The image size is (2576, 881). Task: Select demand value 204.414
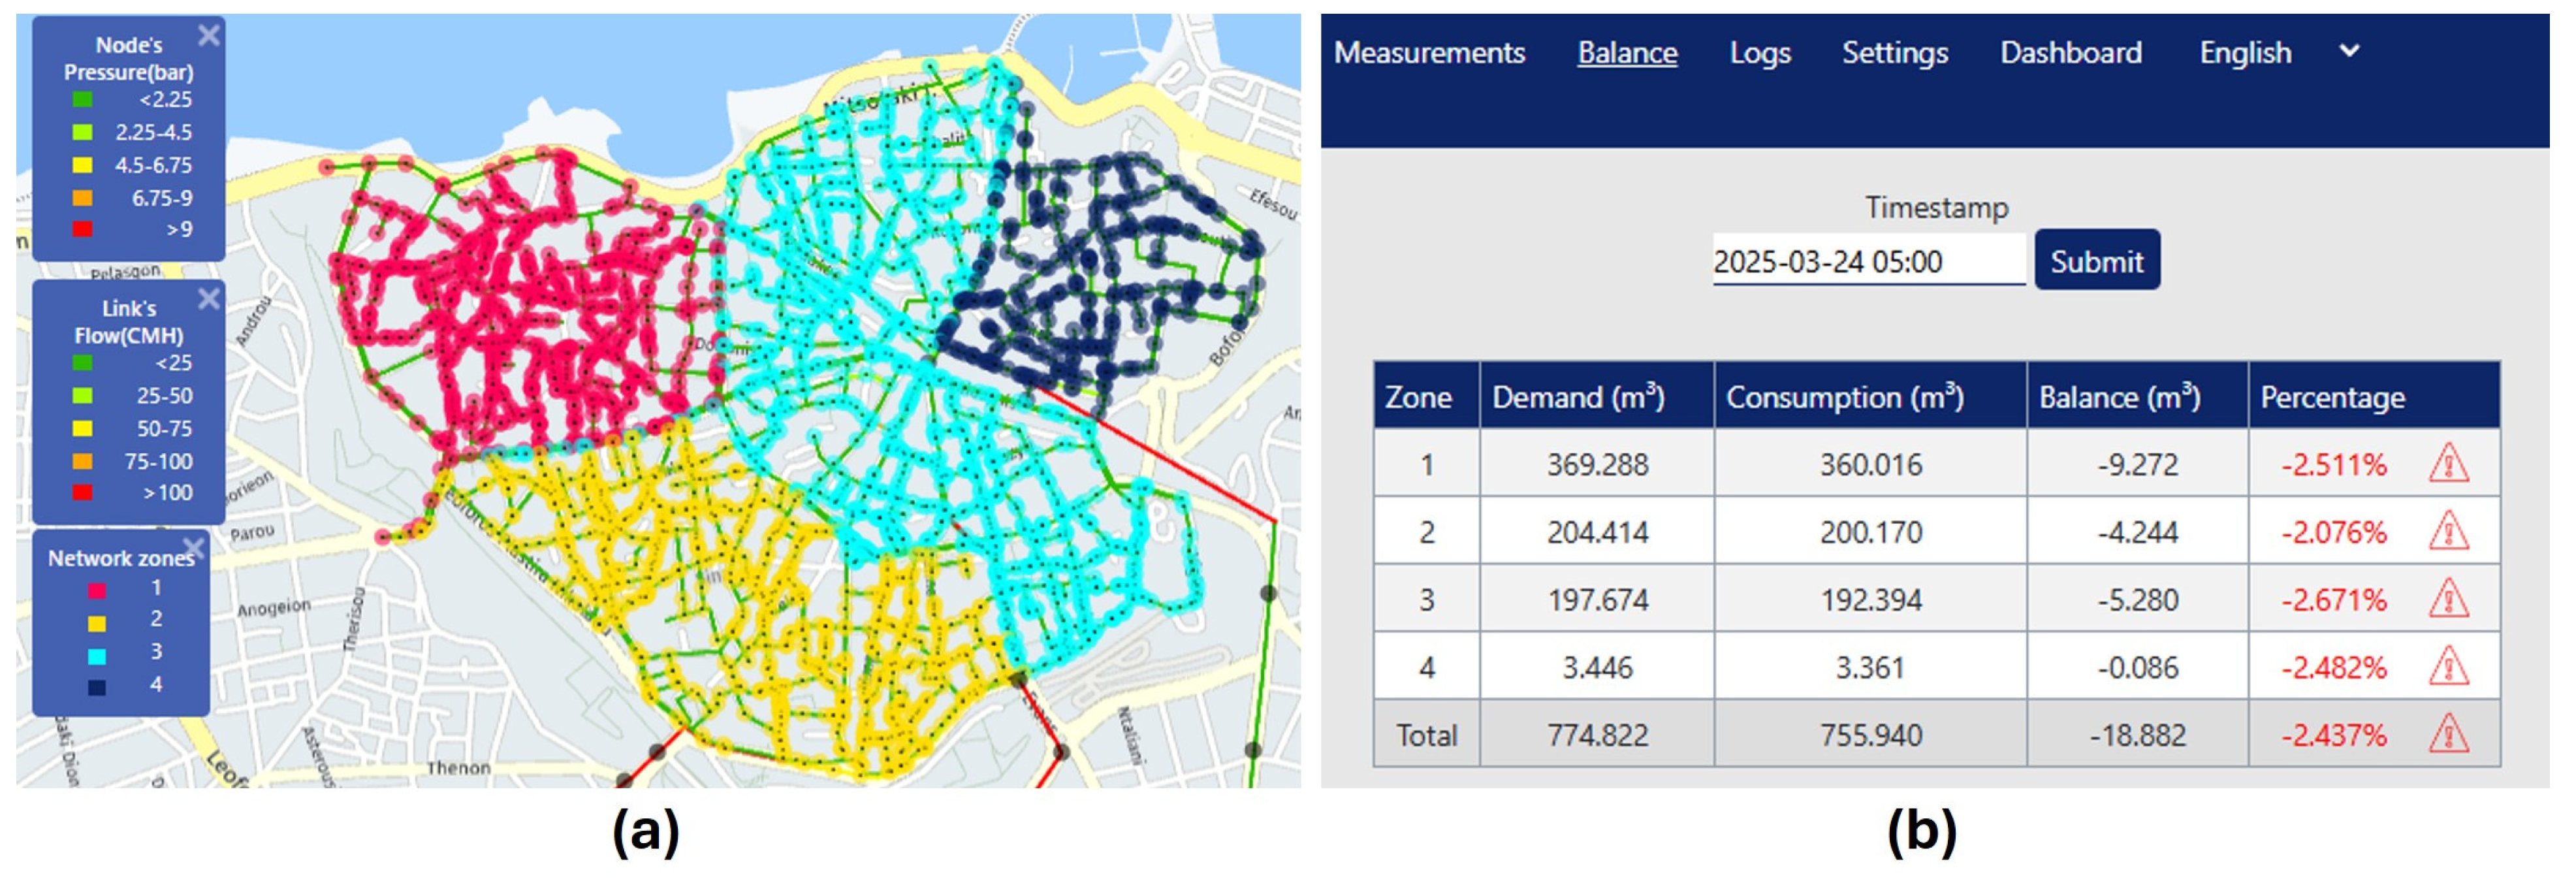pyautogui.click(x=1597, y=531)
